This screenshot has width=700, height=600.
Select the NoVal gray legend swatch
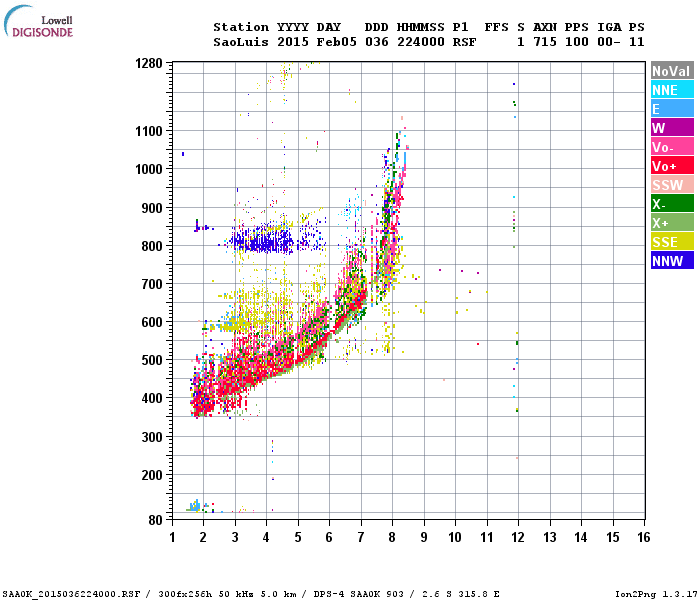(672, 71)
